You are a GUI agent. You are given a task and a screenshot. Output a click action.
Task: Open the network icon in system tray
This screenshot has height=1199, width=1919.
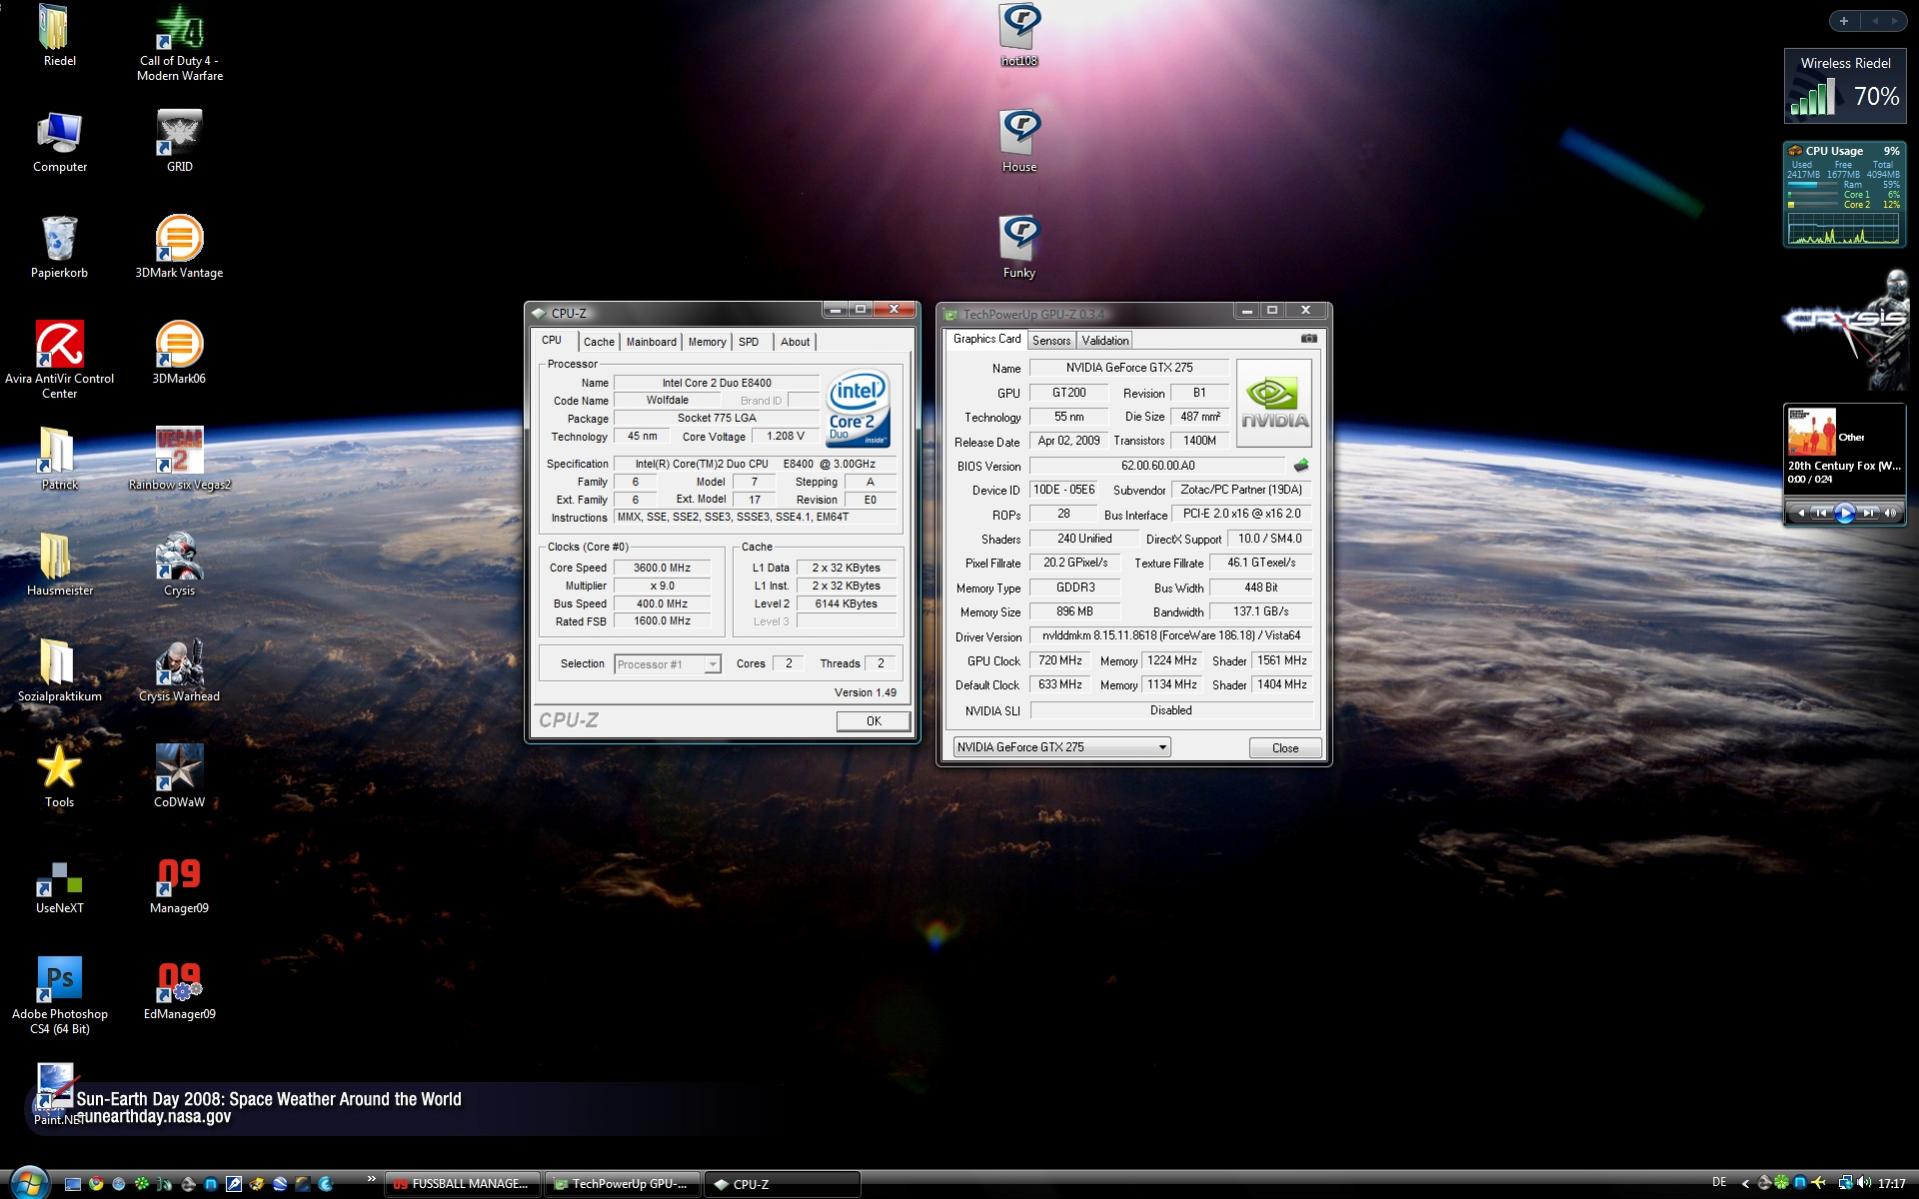click(x=1845, y=1183)
